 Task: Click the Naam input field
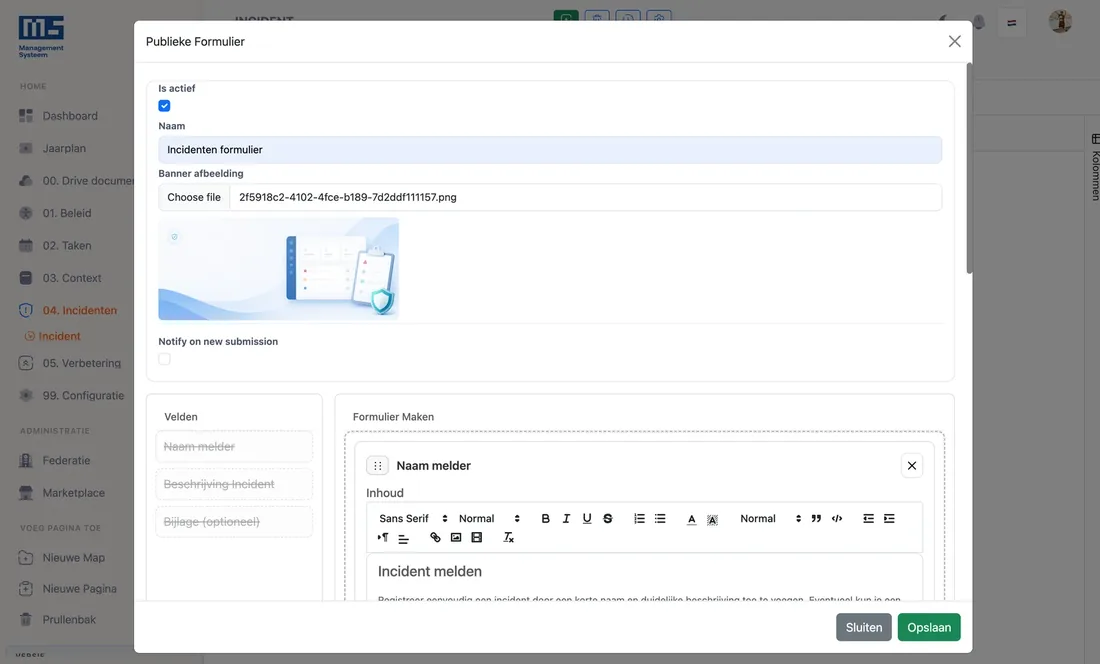[x=550, y=150]
